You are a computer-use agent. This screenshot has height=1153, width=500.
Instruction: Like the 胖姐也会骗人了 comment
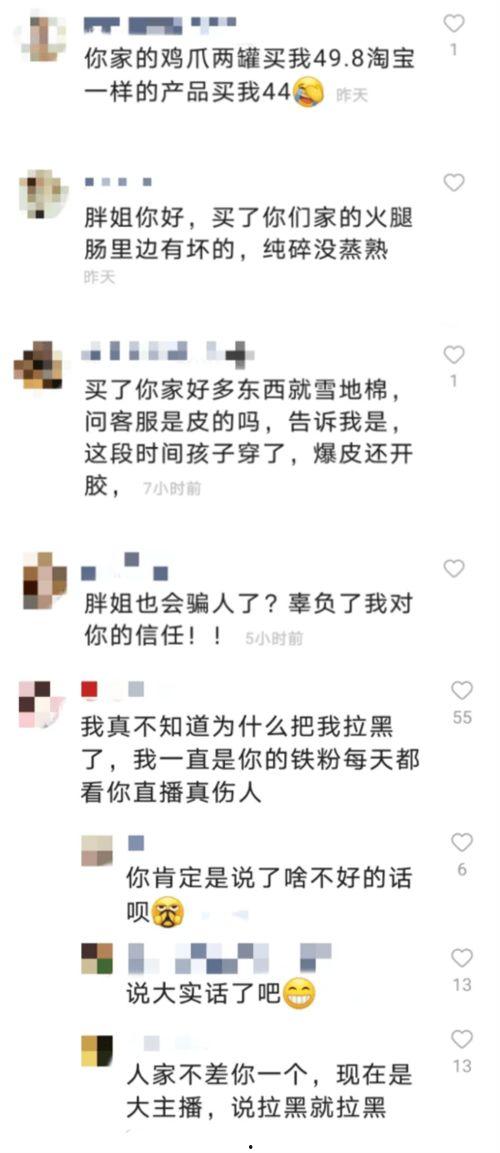pos(454,568)
